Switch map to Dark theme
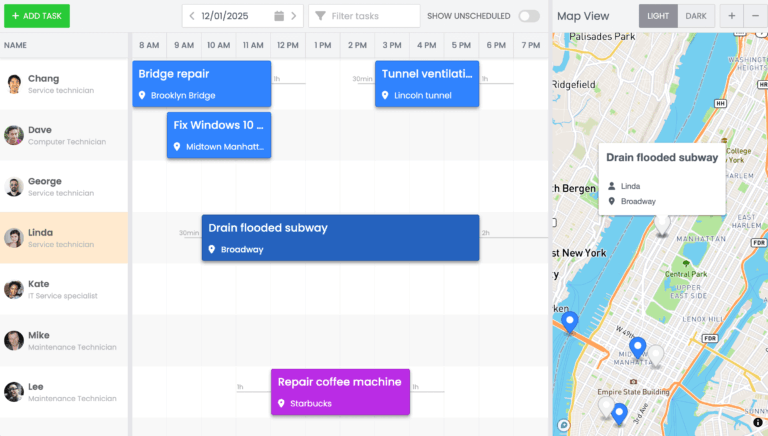768x436 pixels. coord(696,16)
